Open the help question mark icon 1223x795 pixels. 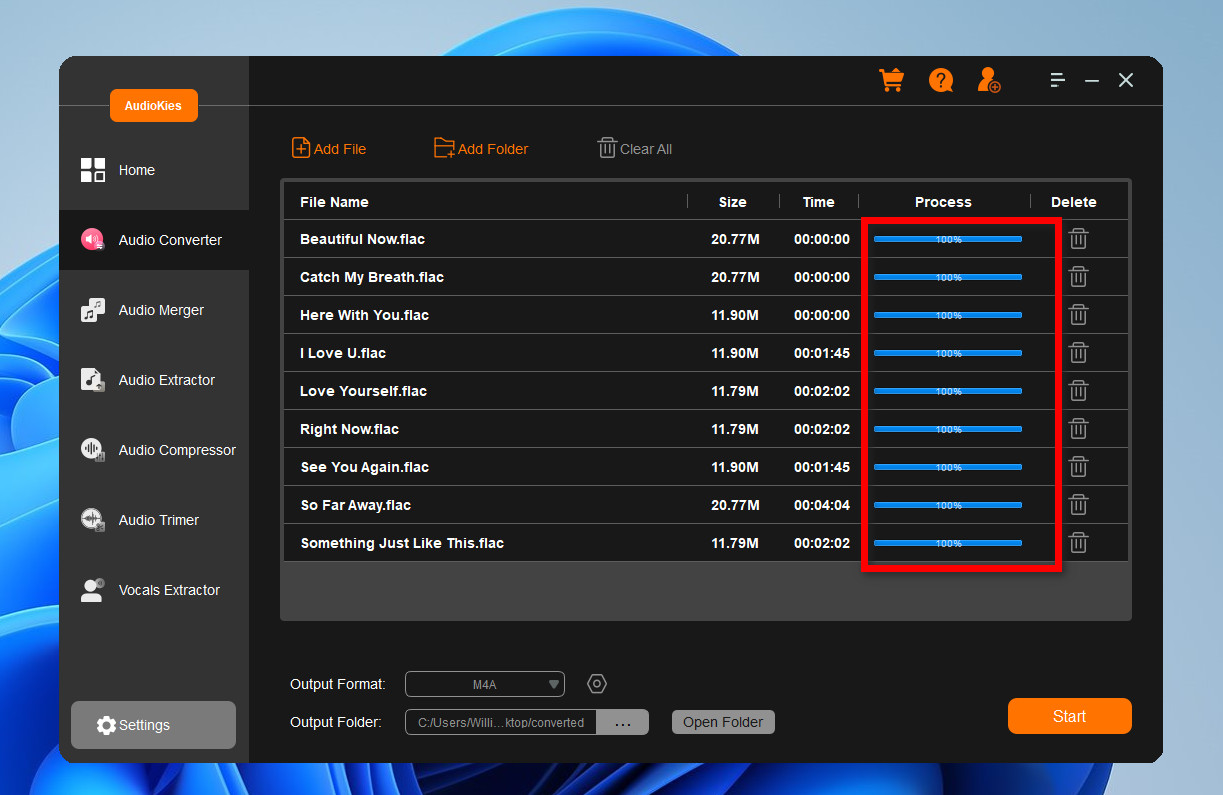point(941,80)
